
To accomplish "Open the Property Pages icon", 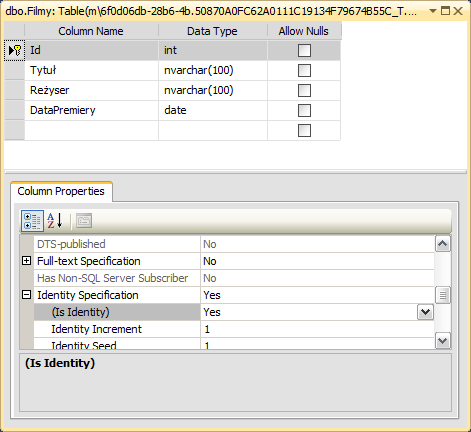I will 84,221.
